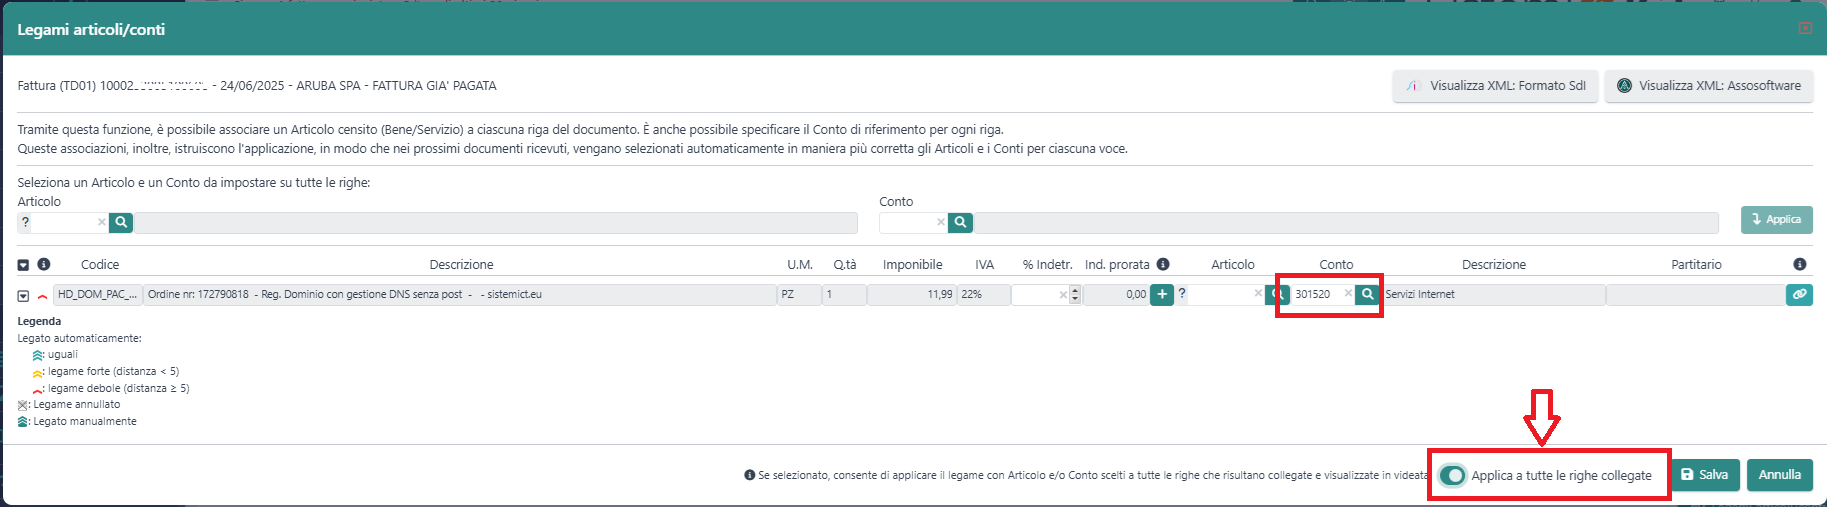
Task: Click the info icon beside the Codice header
Action: point(44,264)
